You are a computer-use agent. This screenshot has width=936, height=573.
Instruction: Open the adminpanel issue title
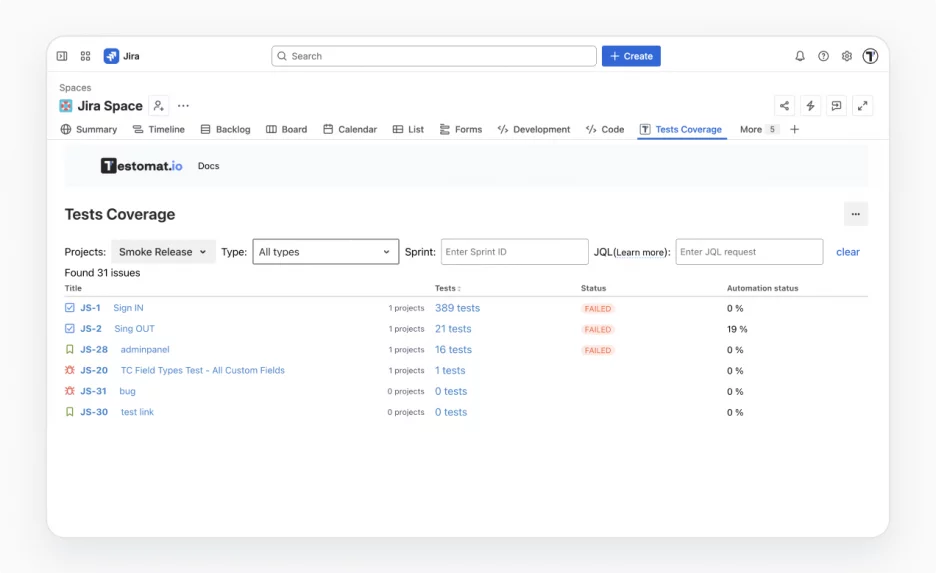click(x=145, y=350)
